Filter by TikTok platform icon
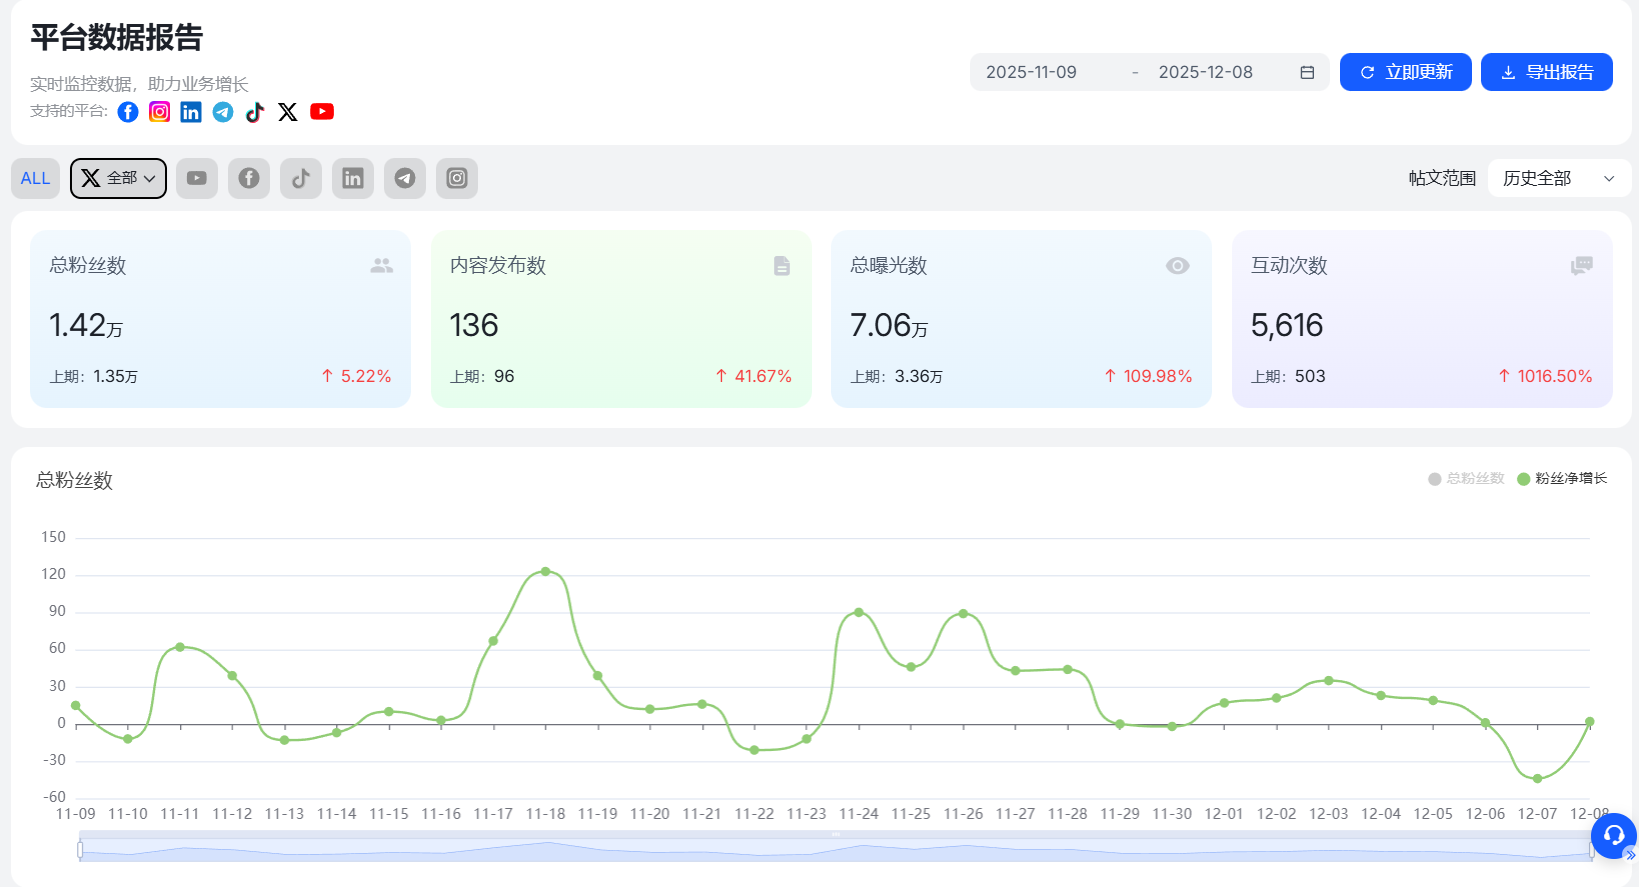Image resolution: width=1639 pixels, height=887 pixels. [301, 178]
